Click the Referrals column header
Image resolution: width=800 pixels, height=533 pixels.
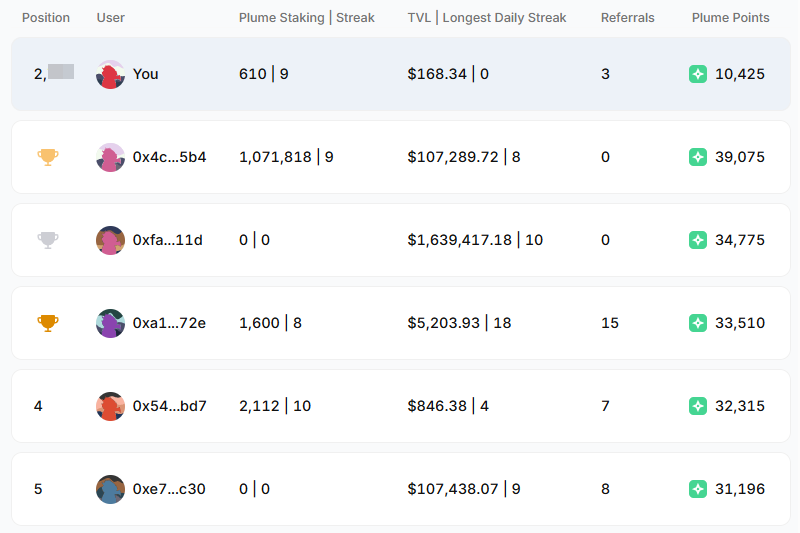[628, 18]
